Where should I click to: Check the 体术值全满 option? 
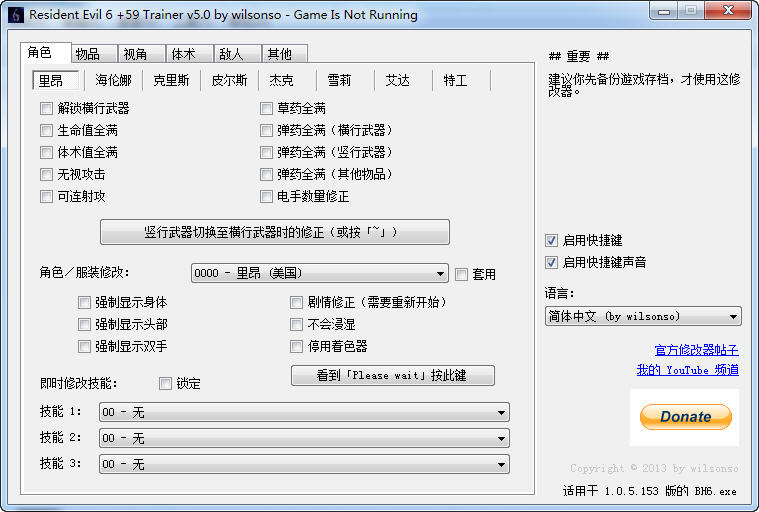click(x=46, y=152)
